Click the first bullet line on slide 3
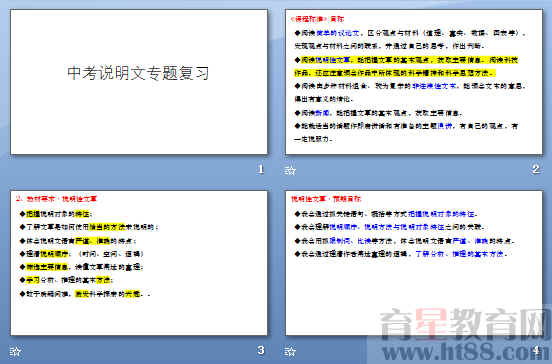This screenshot has width=552, height=364. pyautogui.click(x=56, y=214)
